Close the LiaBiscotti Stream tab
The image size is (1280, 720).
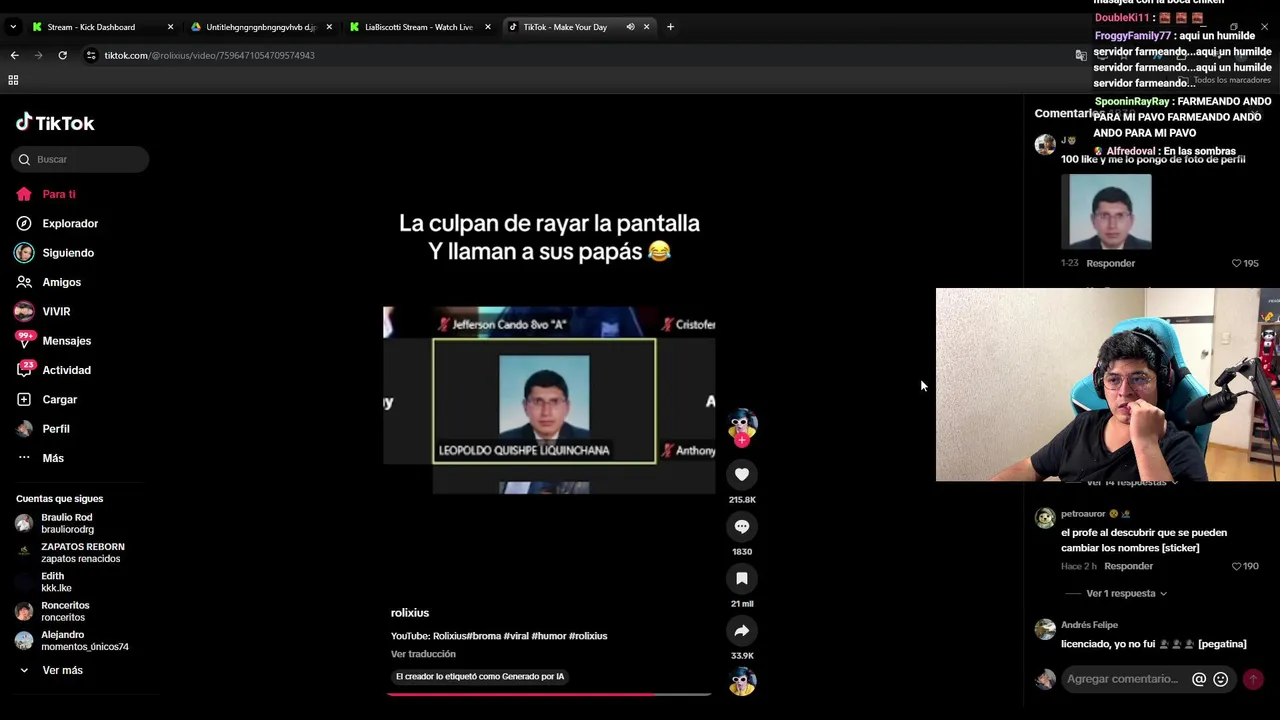click(x=488, y=27)
